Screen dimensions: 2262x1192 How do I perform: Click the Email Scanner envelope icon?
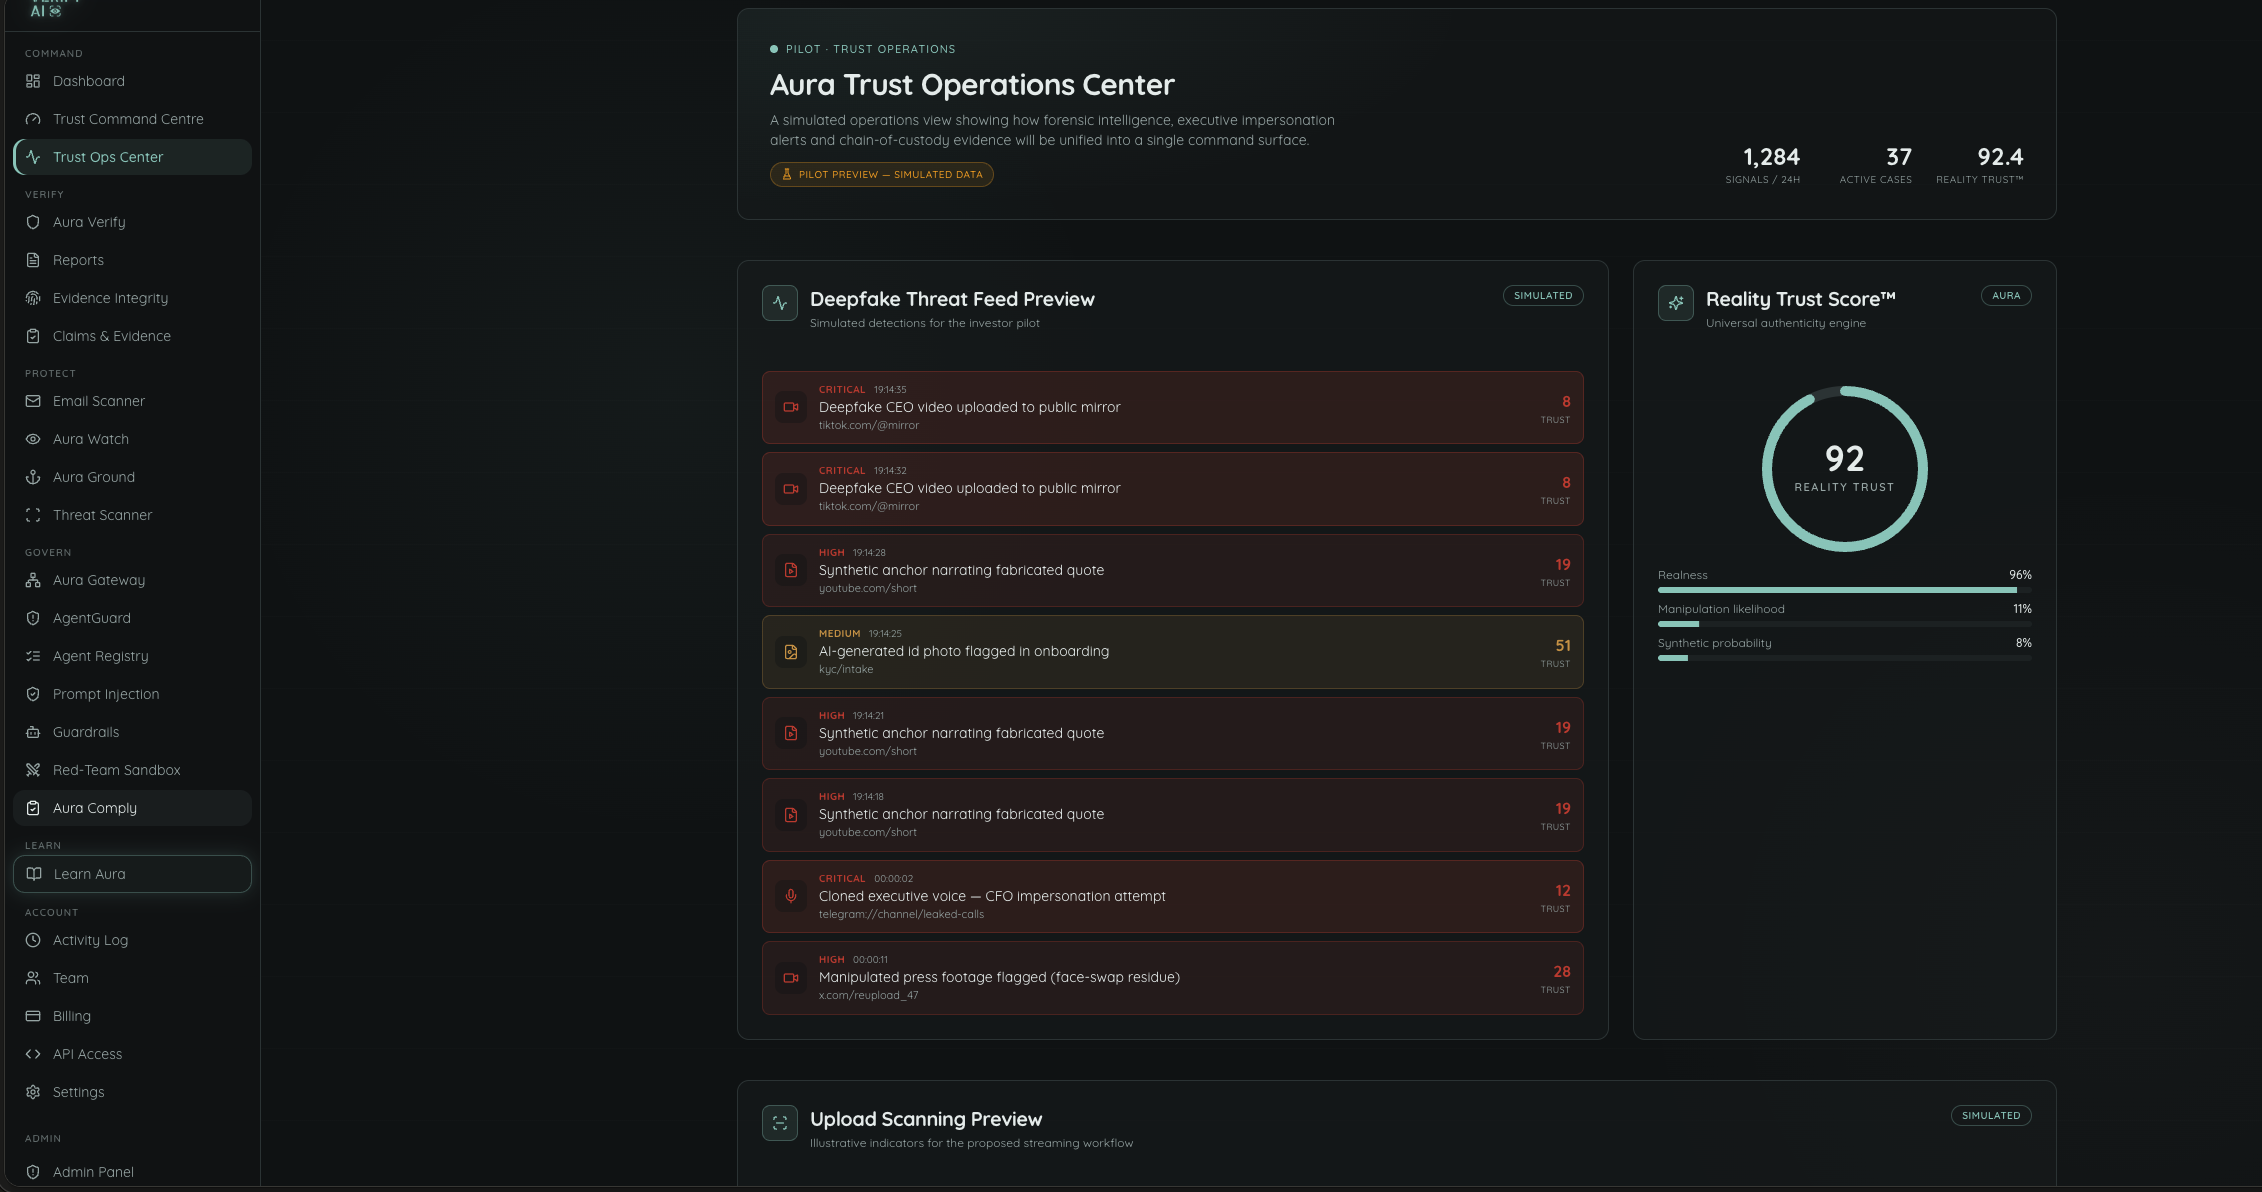pyautogui.click(x=33, y=401)
